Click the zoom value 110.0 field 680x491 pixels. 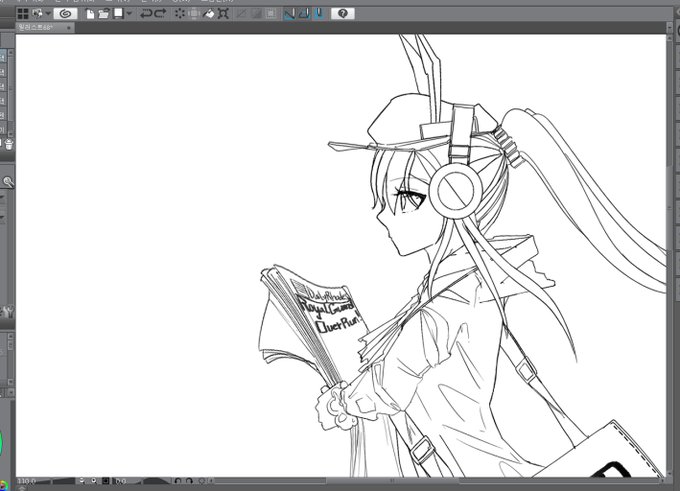[x=28, y=481]
